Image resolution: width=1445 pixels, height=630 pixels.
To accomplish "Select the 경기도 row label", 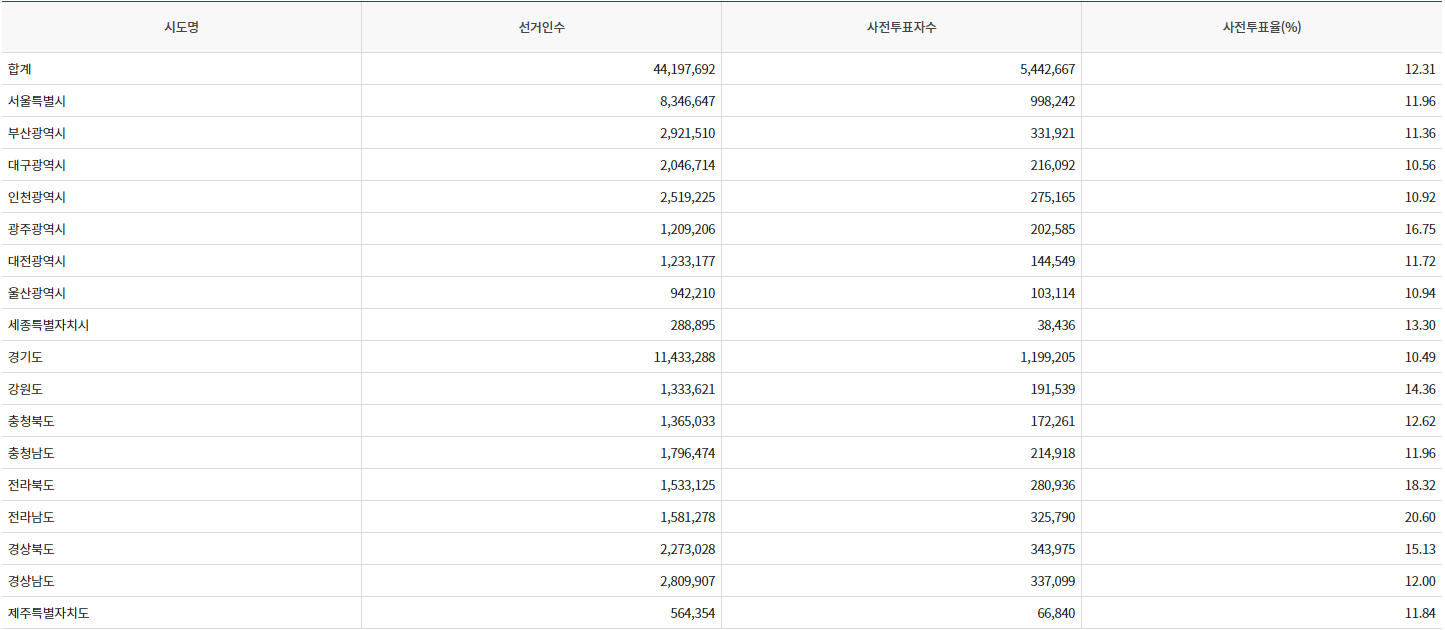I will [26, 357].
